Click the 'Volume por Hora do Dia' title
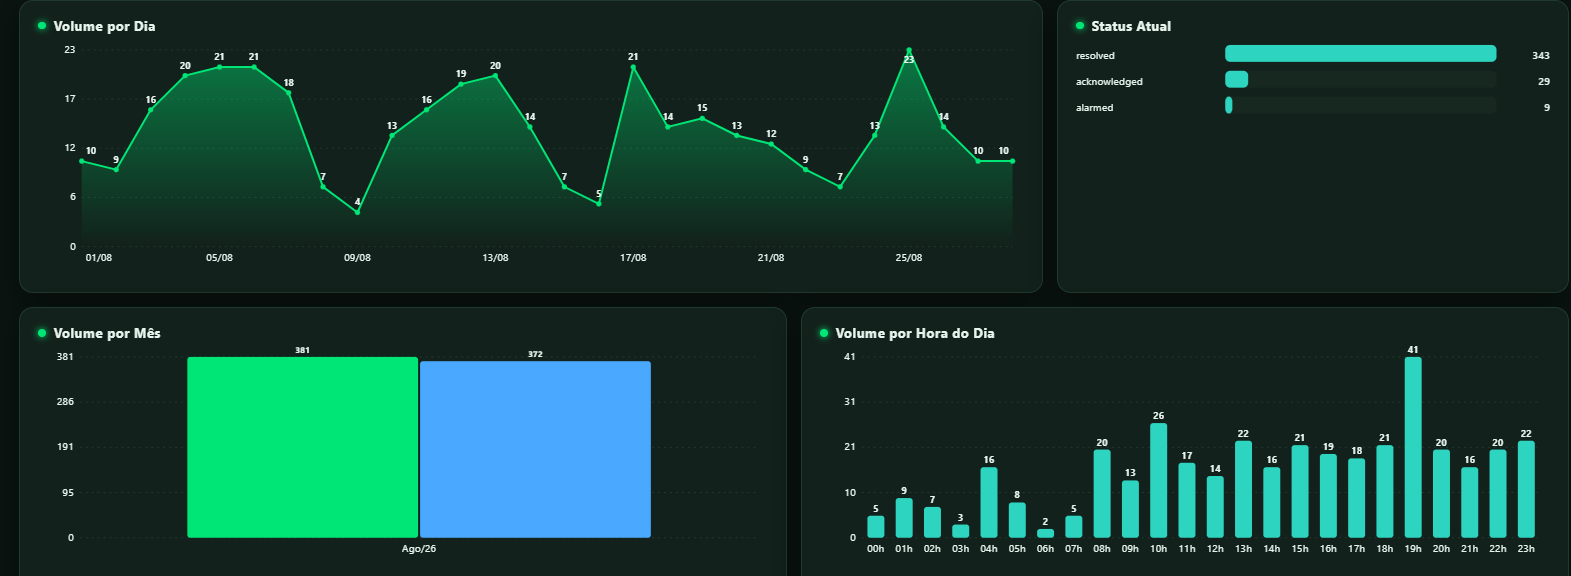Image resolution: width=1571 pixels, height=576 pixels. pos(915,333)
